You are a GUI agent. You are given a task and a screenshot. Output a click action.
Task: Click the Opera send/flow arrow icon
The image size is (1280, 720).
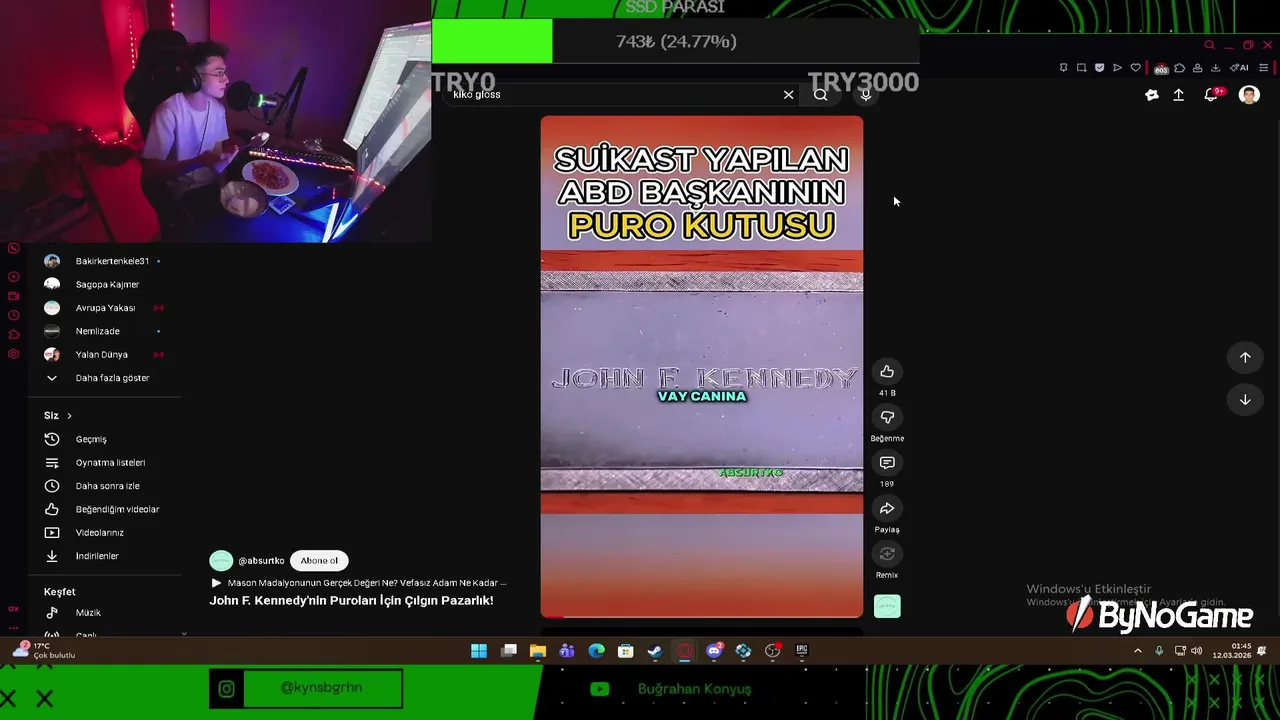(1117, 68)
